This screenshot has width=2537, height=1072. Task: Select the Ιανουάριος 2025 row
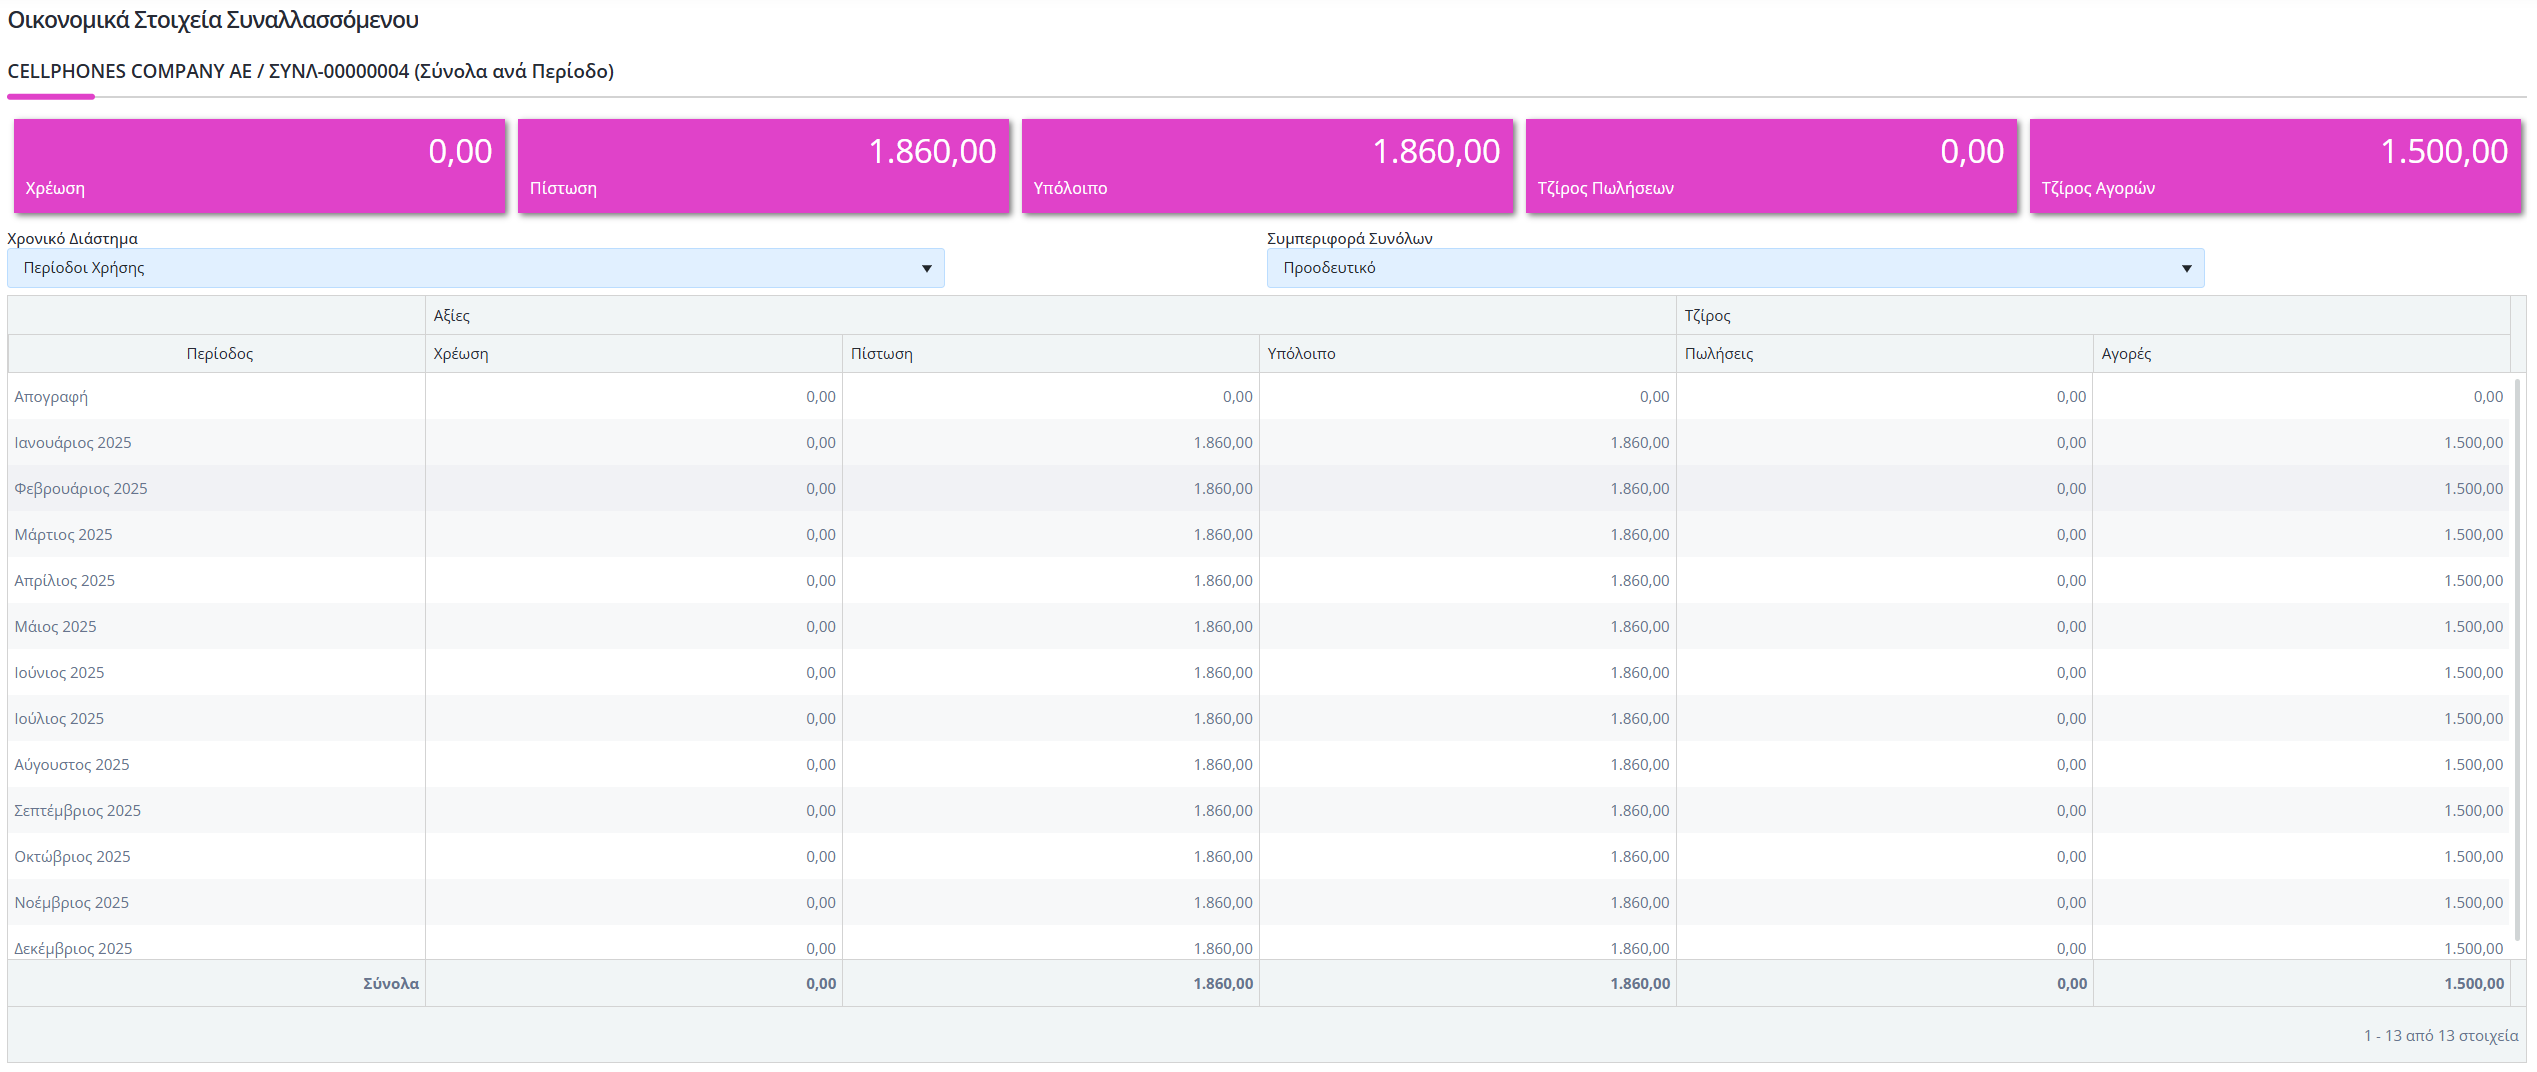1259,443
